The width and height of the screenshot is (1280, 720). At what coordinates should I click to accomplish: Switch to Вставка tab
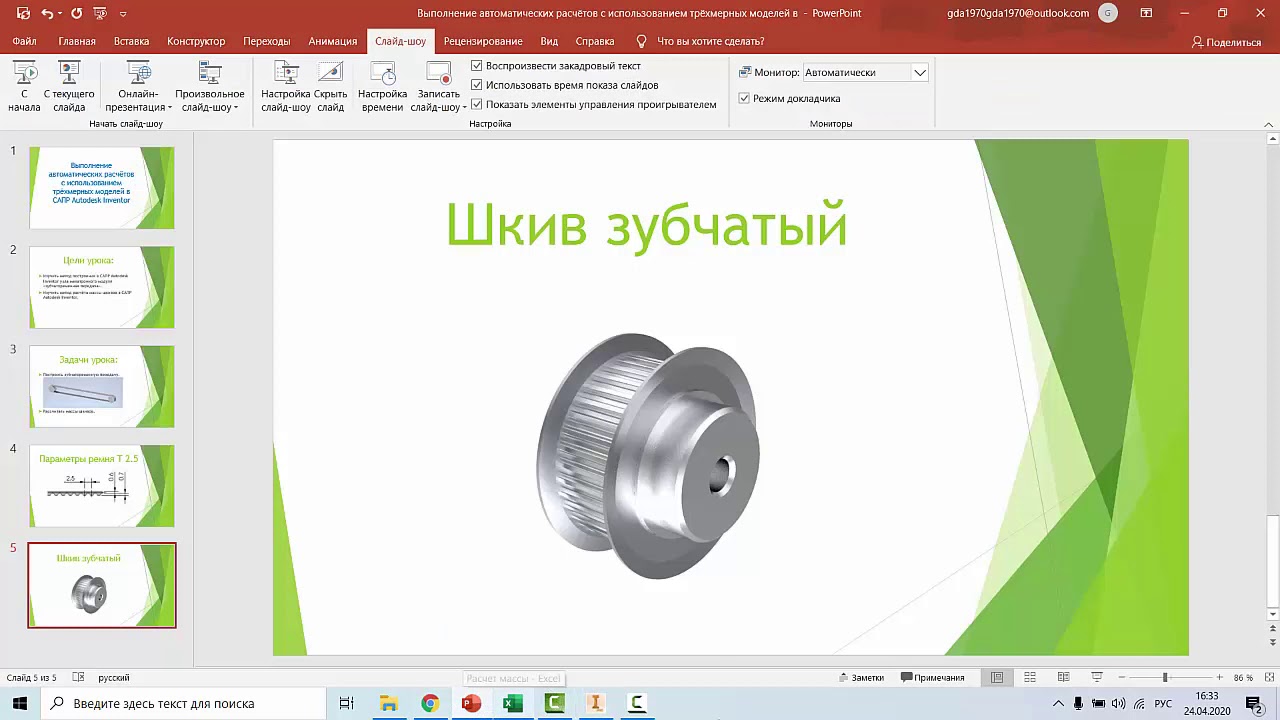(x=131, y=41)
